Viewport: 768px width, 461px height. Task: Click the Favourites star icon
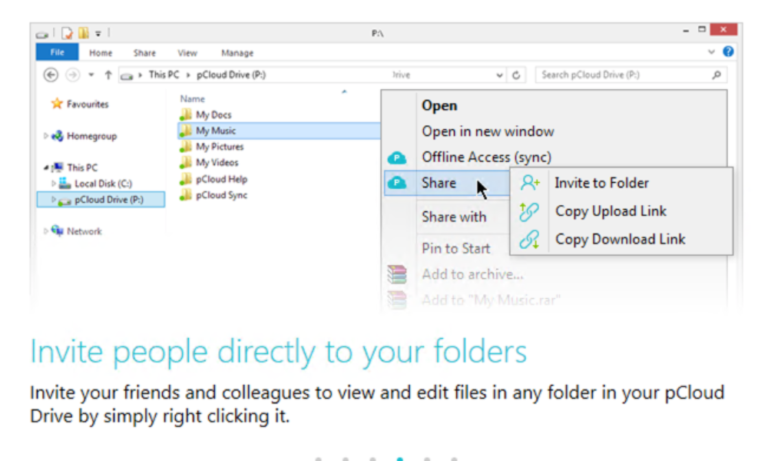point(57,103)
